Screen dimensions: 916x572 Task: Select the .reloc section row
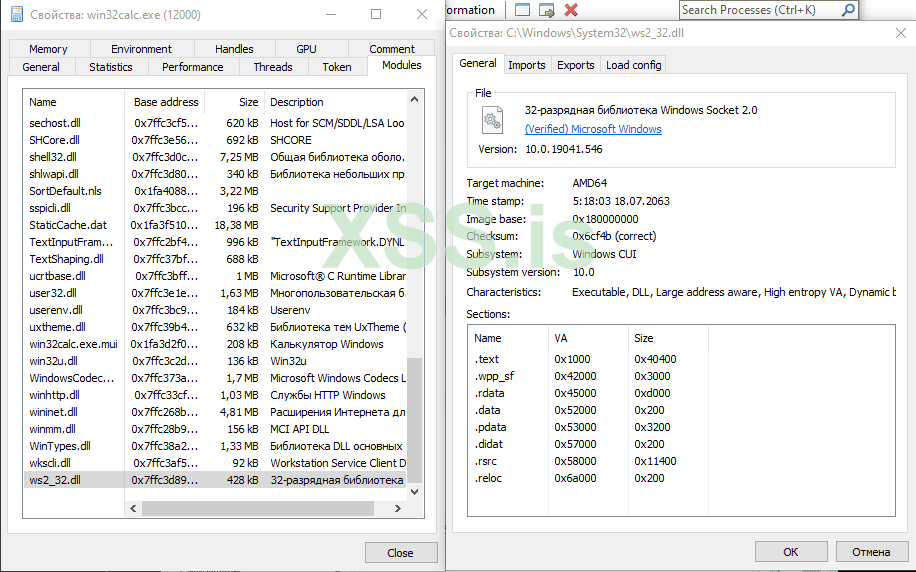[x=681, y=477]
